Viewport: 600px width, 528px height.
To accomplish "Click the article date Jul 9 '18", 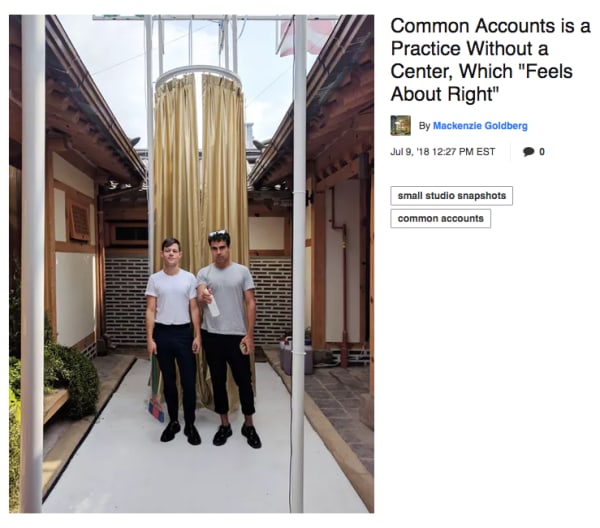I will click(x=442, y=152).
